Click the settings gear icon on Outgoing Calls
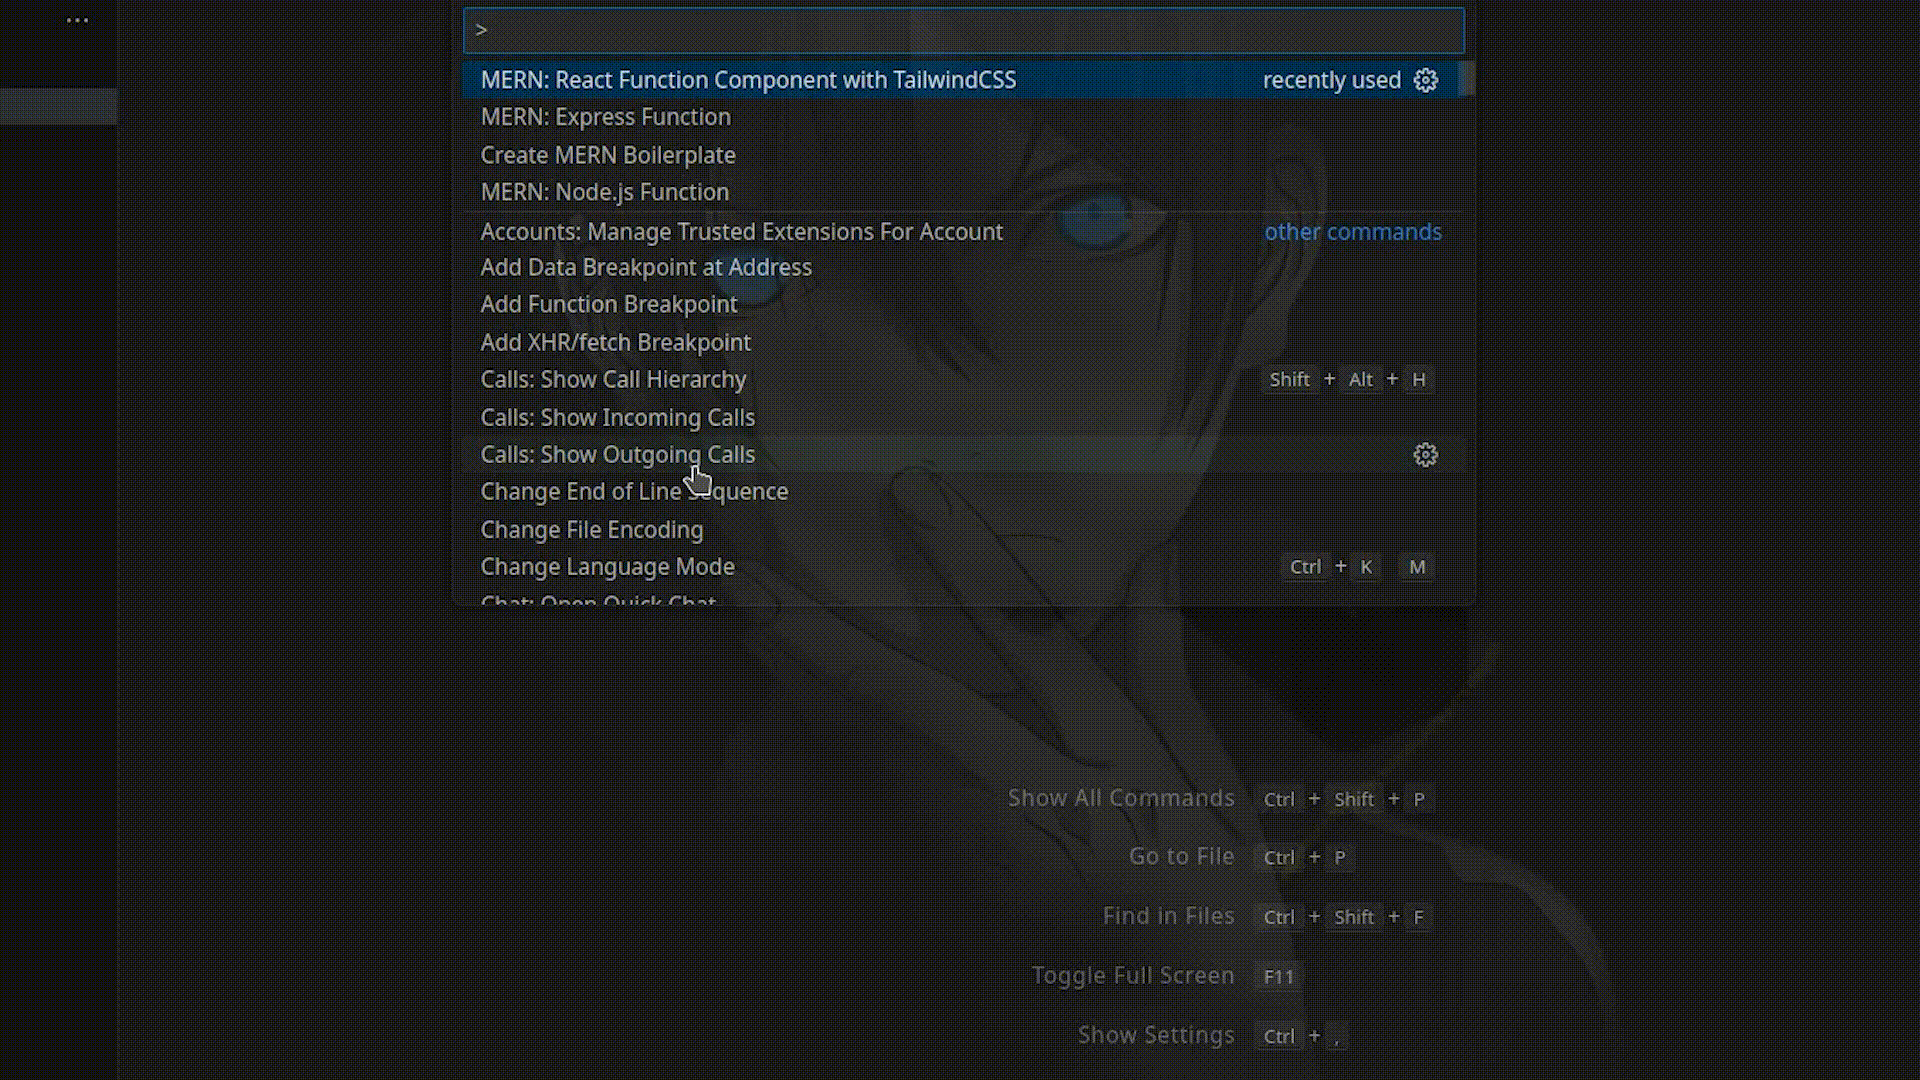The width and height of the screenshot is (1920, 1080). pyautogui.click(x=1424, y=454)
